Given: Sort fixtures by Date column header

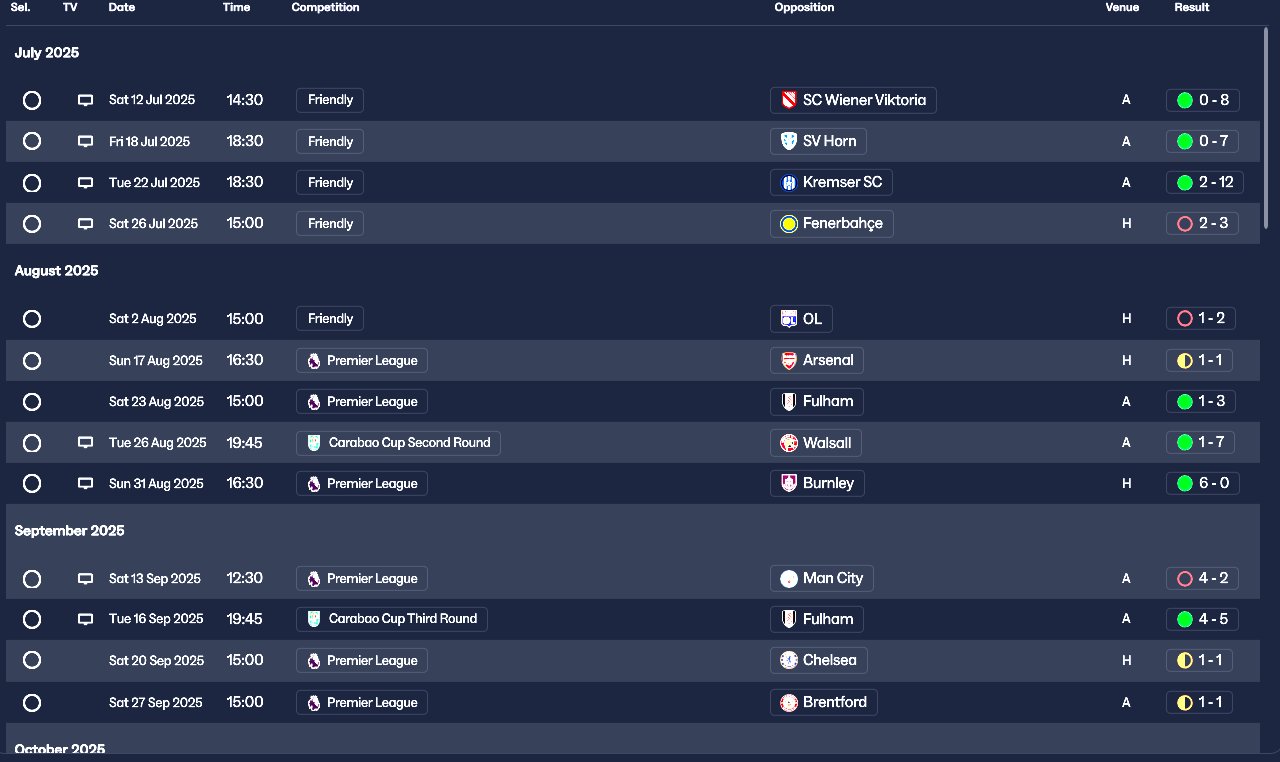Looking at the screenshot, I should 122,7.
